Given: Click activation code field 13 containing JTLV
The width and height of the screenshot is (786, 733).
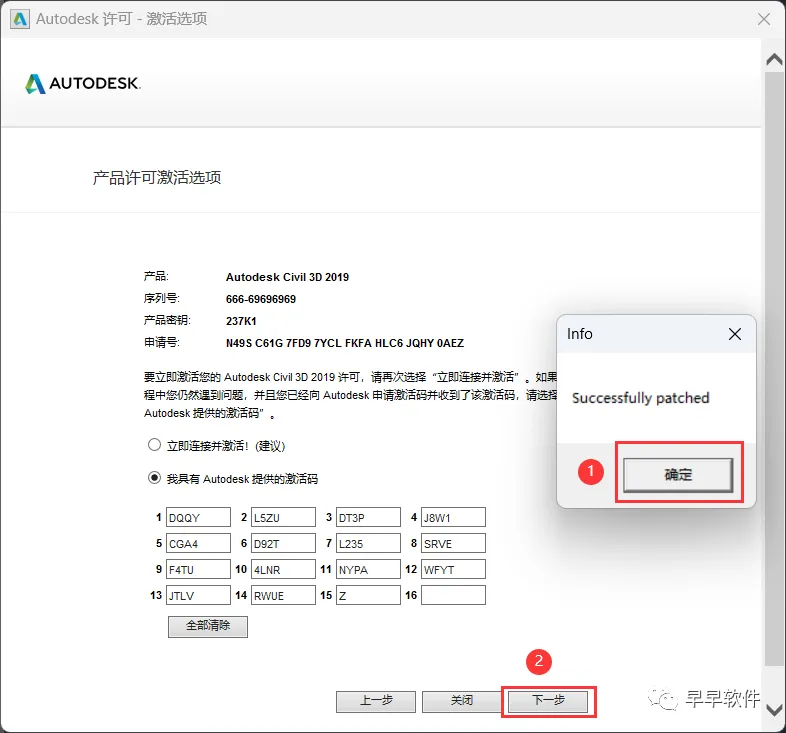Looking at the screenshot, I should pos(199,596).
